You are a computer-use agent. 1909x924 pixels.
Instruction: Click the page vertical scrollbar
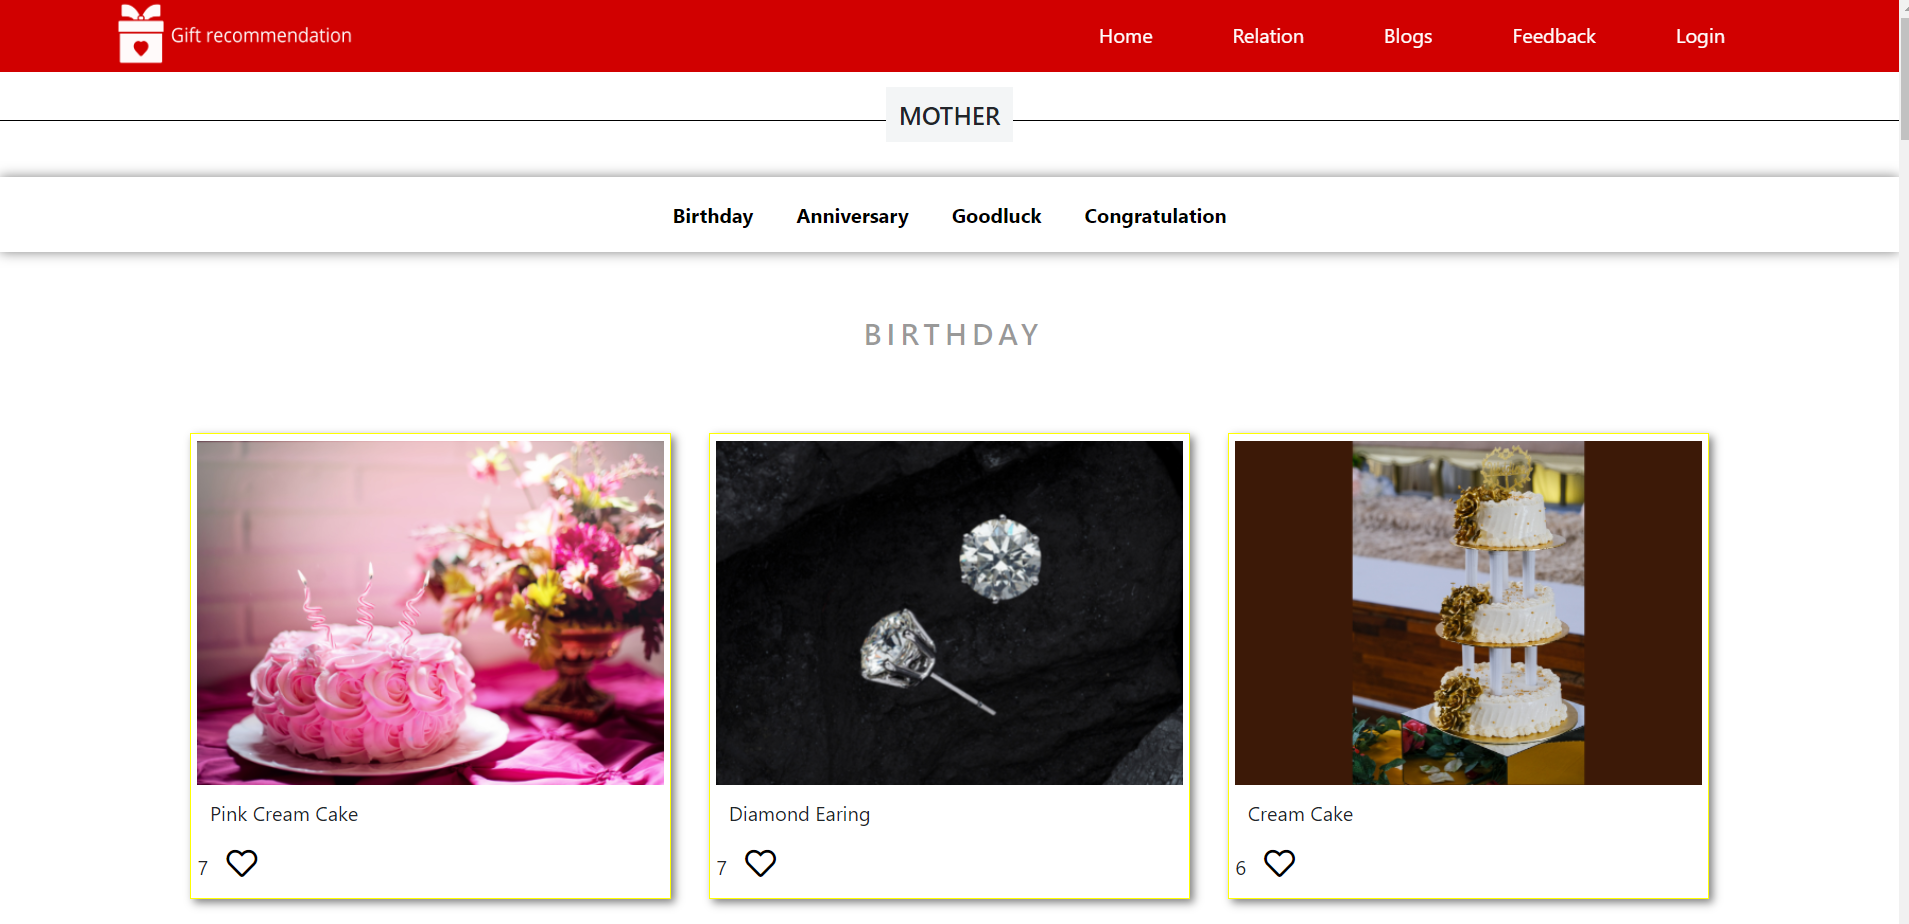tap(1904, 462)
